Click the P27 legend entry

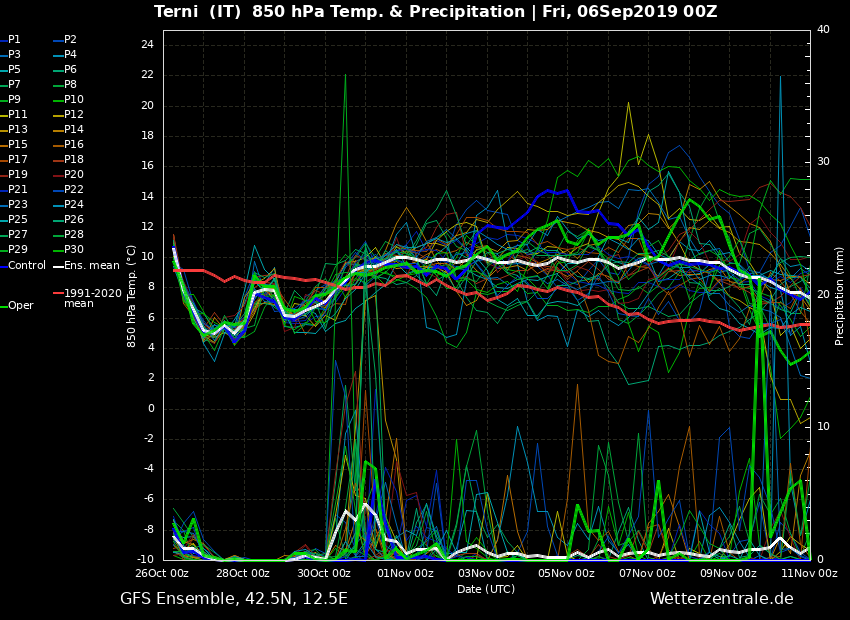[x=17, y=235]
